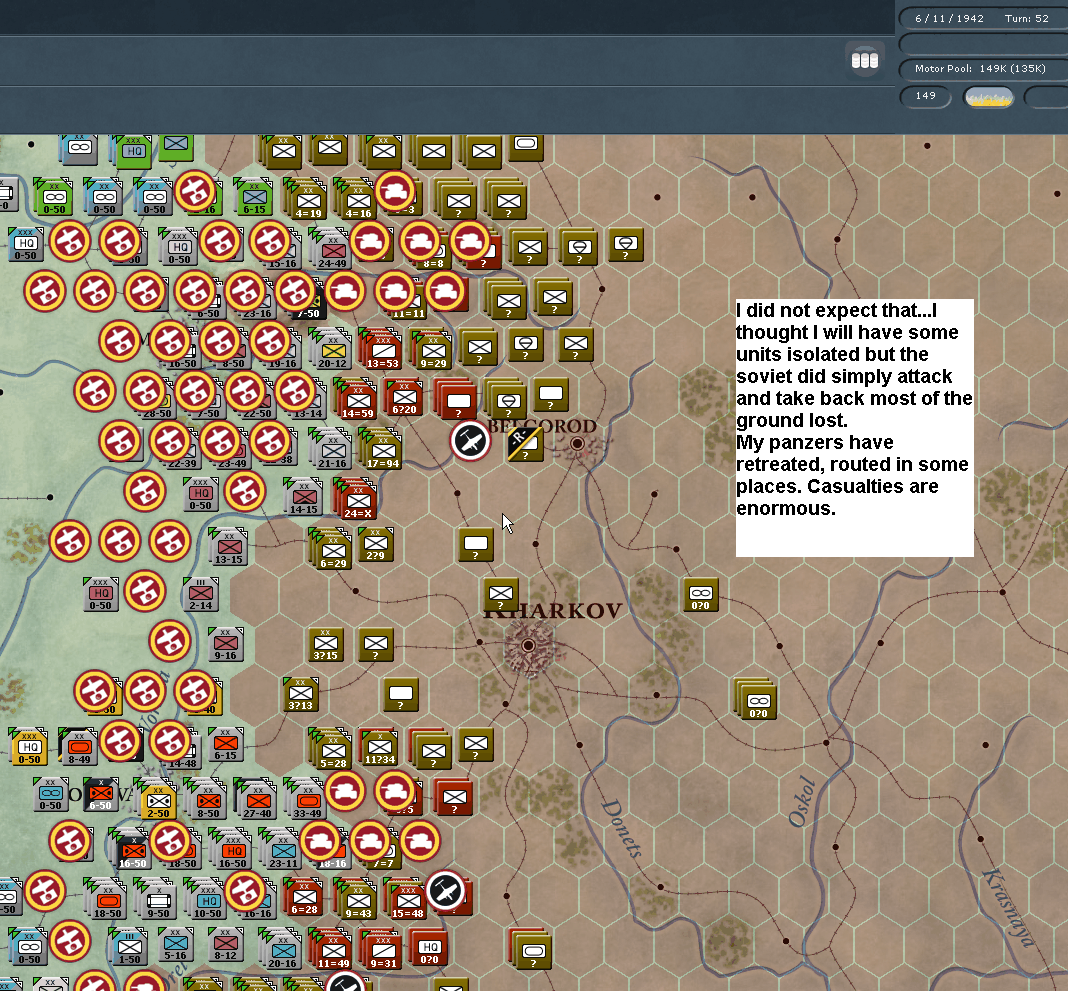Screen dimensions: 1068x991
Task: Select the 13-15 infantry counter
Action: [x=229, y=546]
